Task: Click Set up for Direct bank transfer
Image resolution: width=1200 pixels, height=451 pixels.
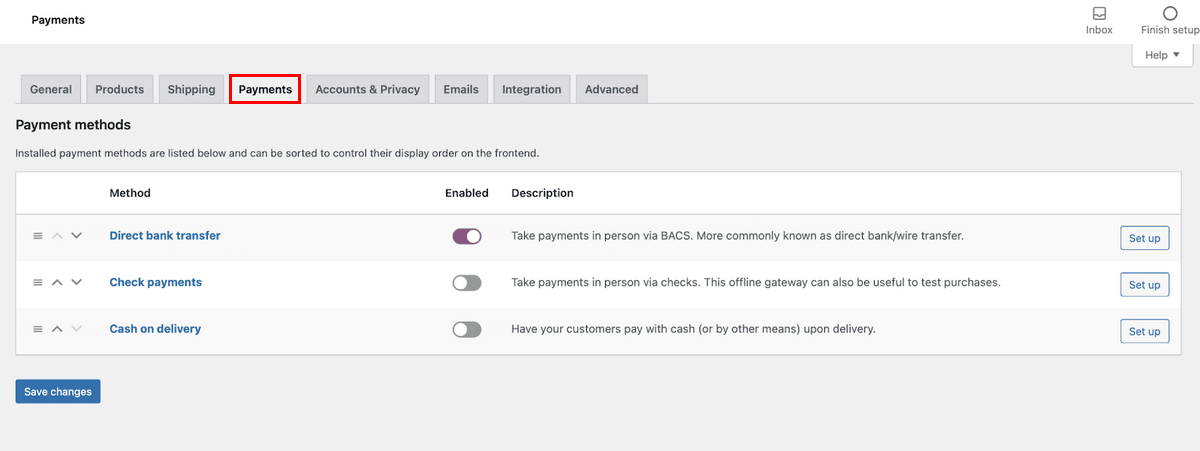Action: (x=1144, y=238)
